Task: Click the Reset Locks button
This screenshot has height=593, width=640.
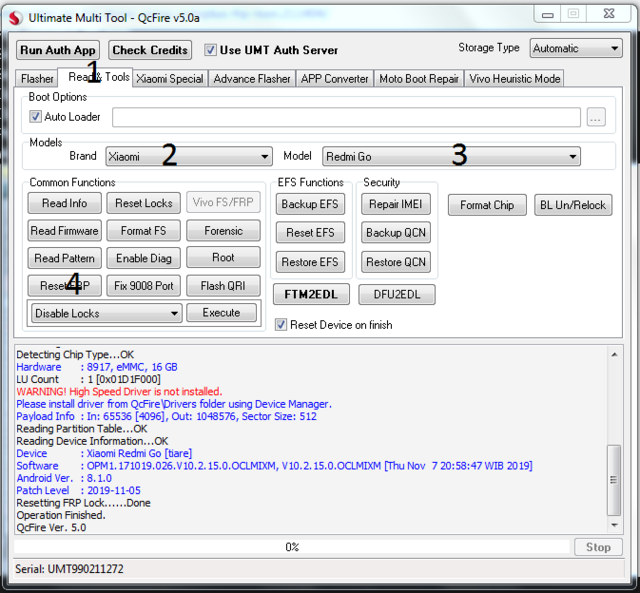Action: [x=144, y=203]
